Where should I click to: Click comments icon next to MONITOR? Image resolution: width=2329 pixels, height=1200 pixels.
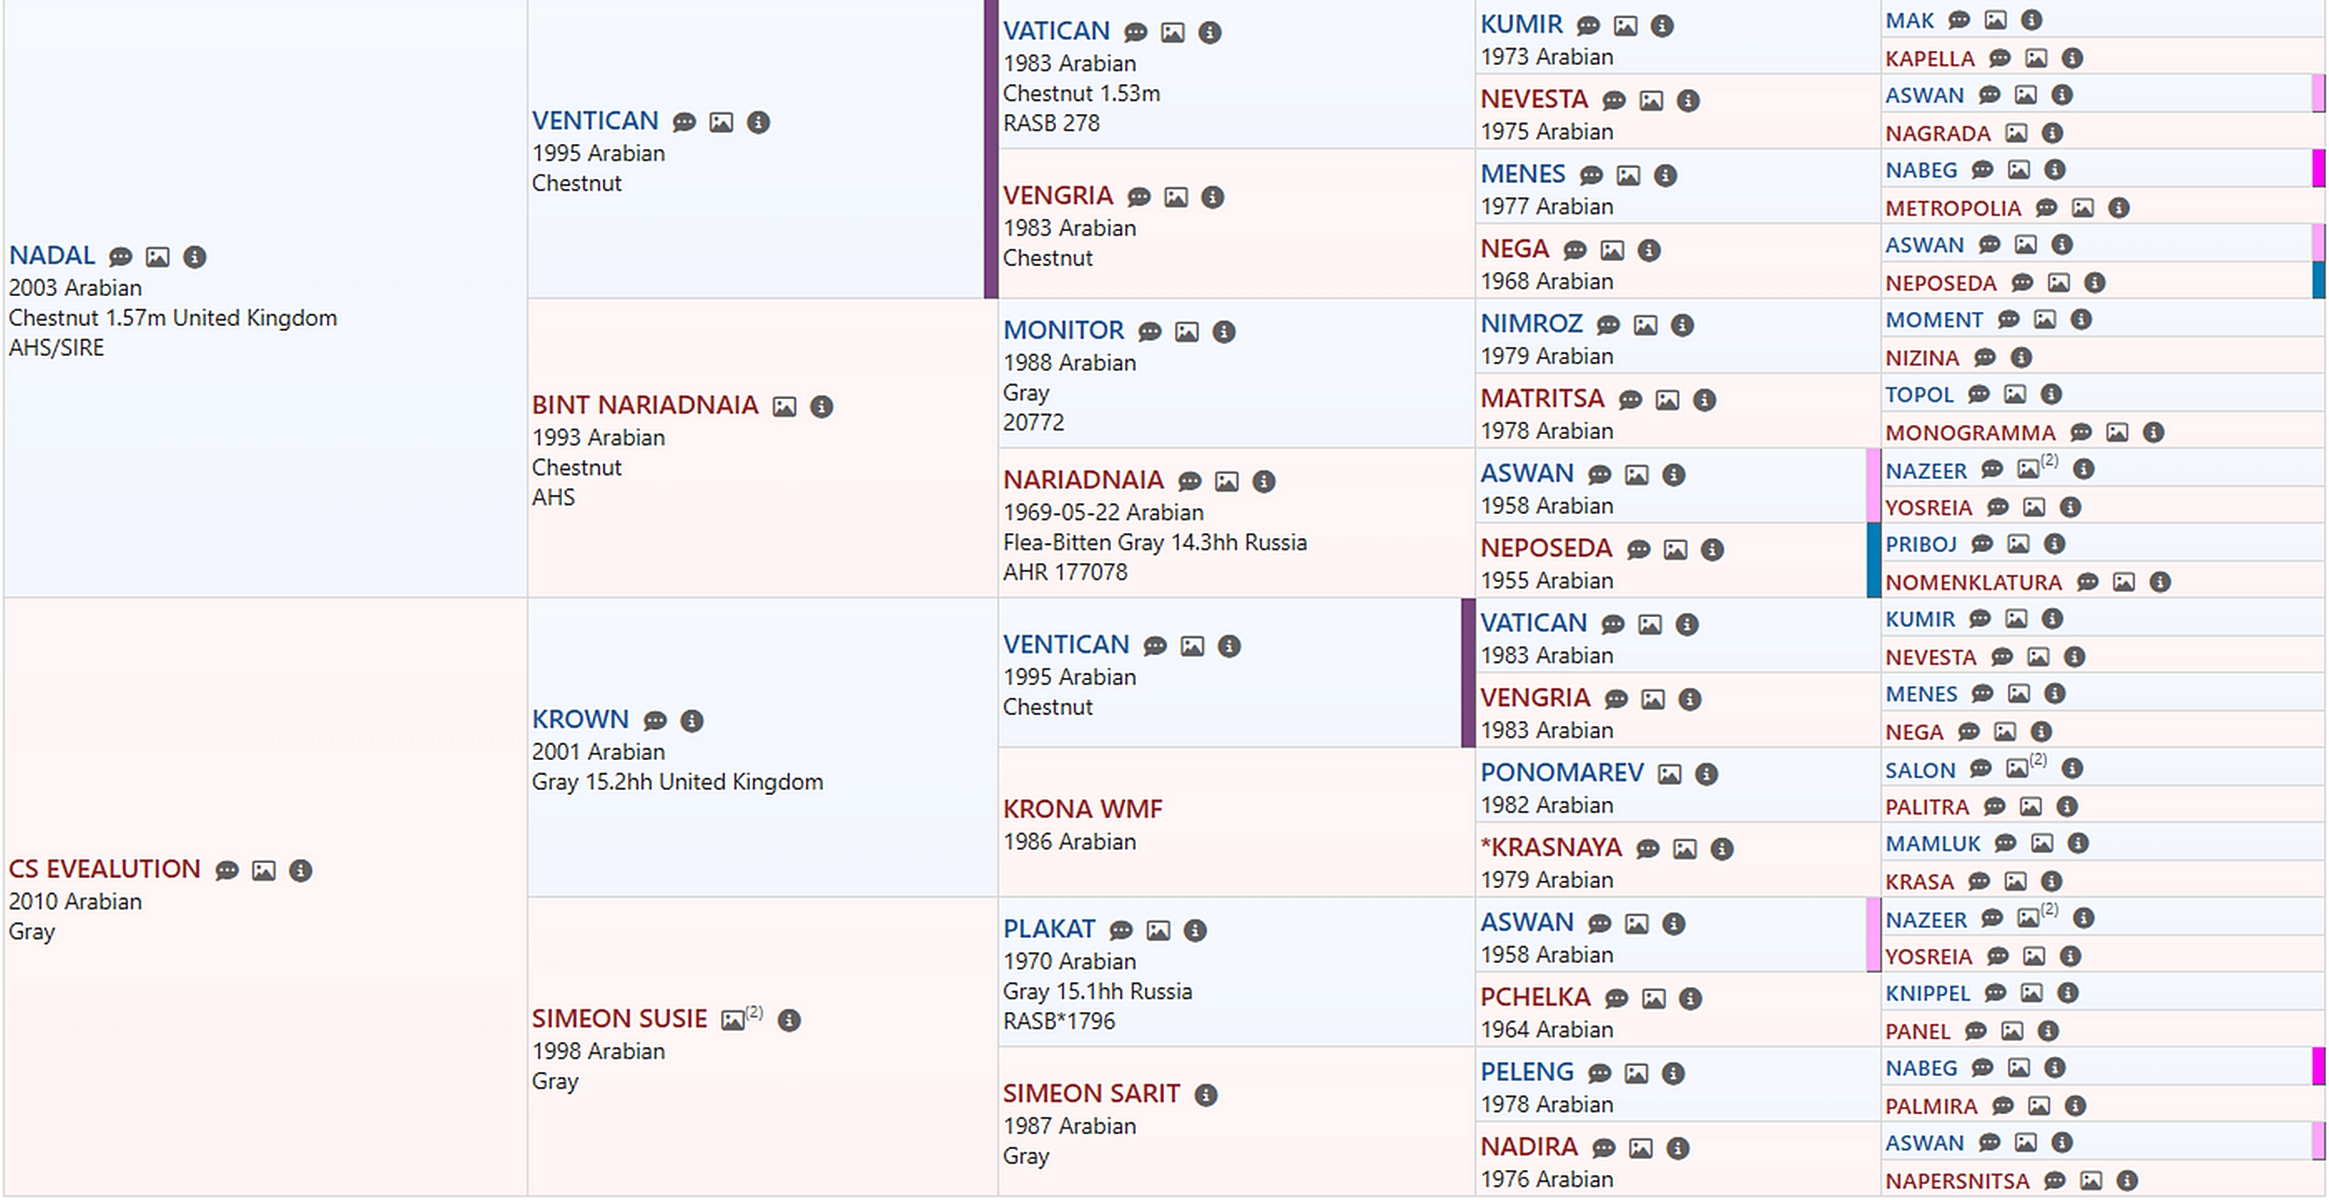point(1150,332)
